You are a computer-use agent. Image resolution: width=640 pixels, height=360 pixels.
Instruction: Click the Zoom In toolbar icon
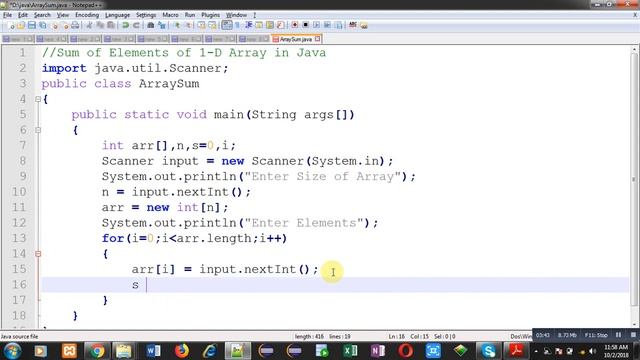[x=177, y=25]
